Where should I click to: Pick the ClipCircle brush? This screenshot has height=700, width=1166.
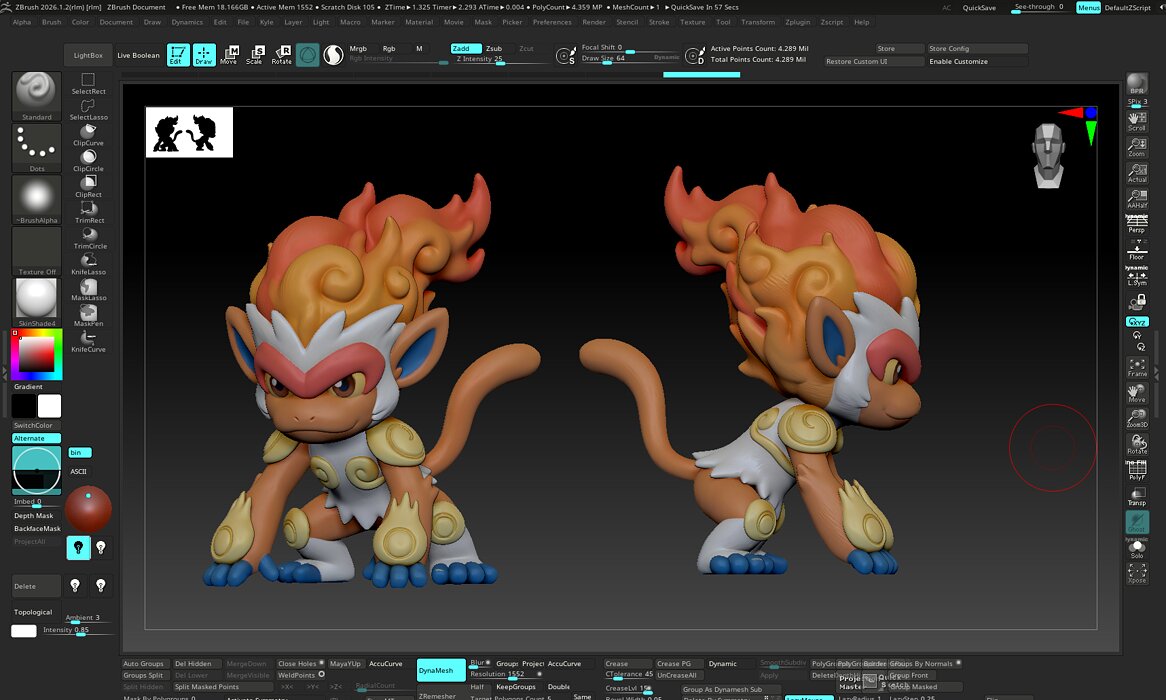coord(88,161)
